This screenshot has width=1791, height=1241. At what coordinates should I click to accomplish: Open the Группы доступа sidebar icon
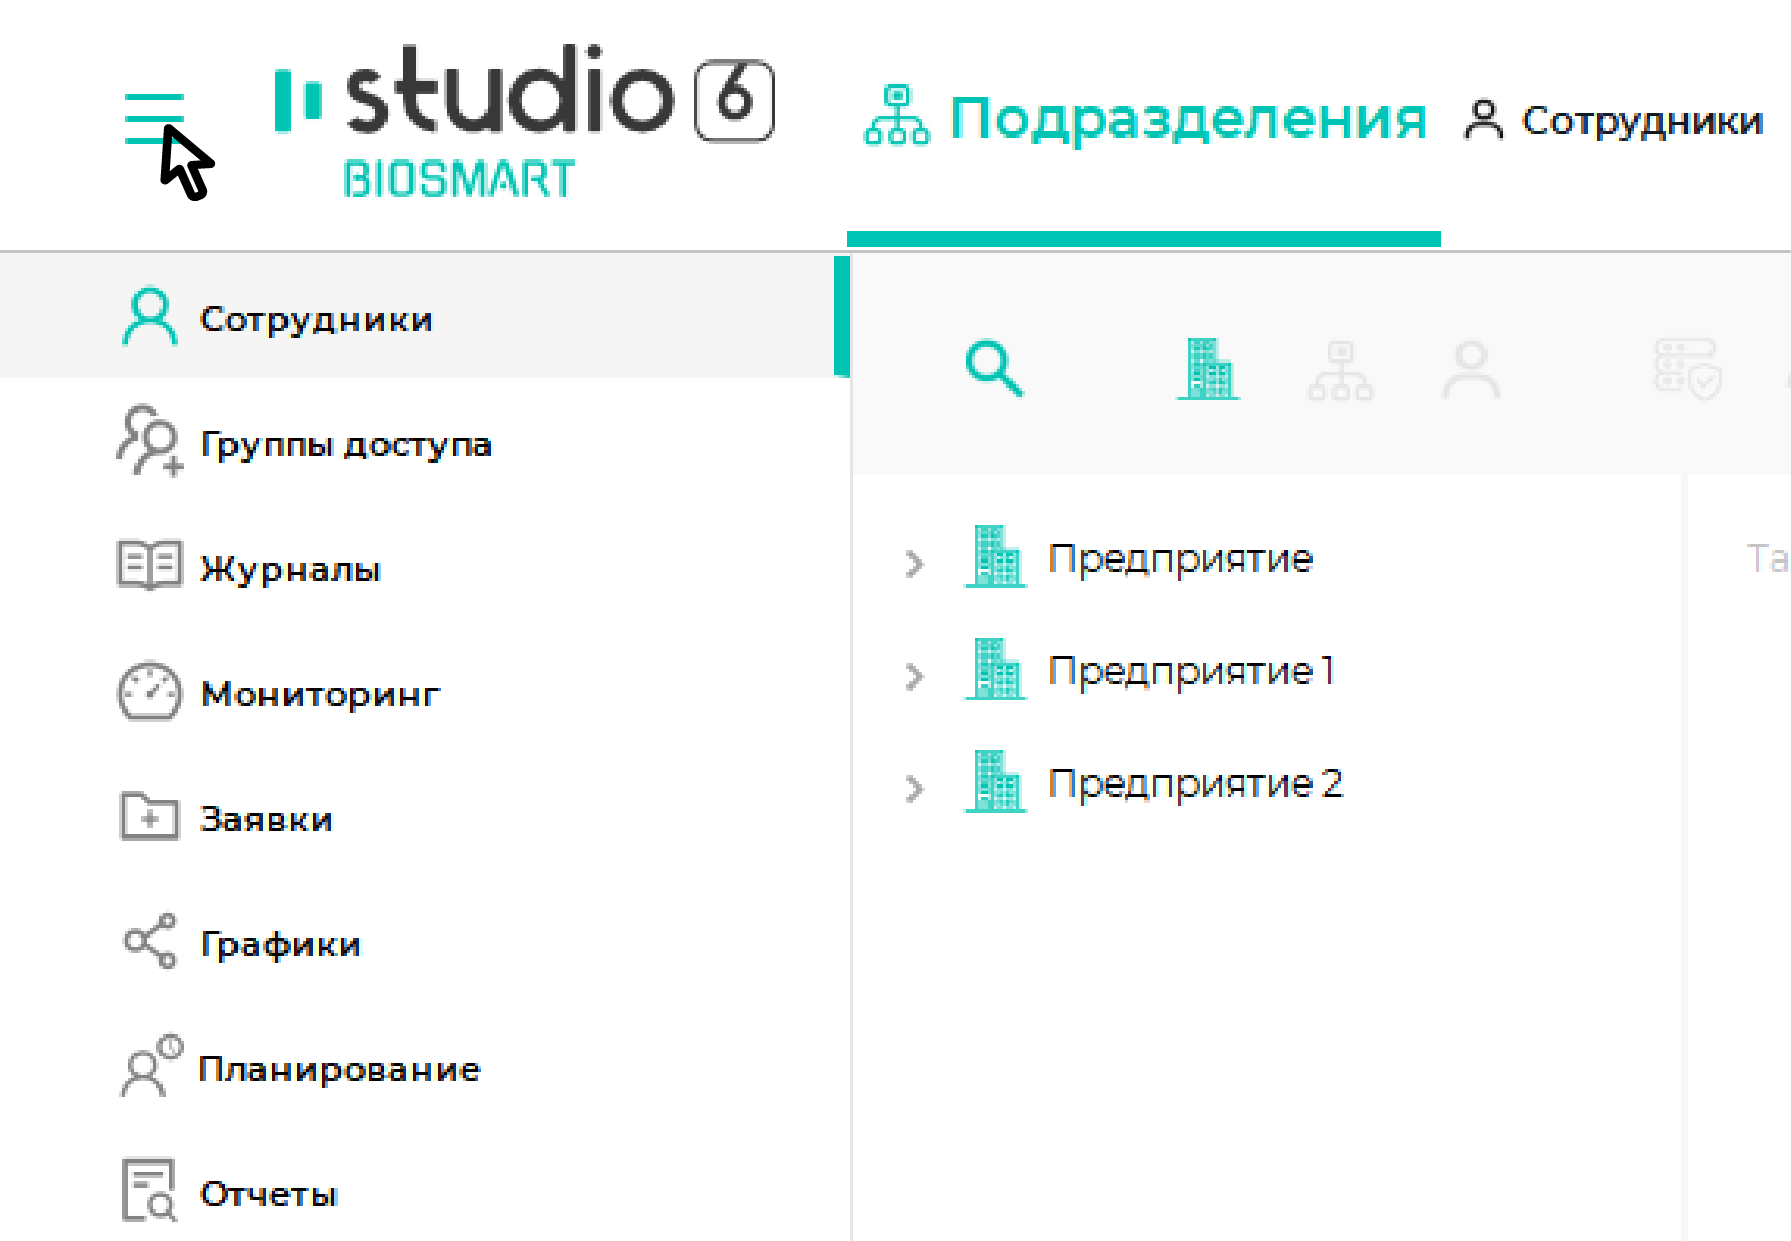click(x=150, y=440)
